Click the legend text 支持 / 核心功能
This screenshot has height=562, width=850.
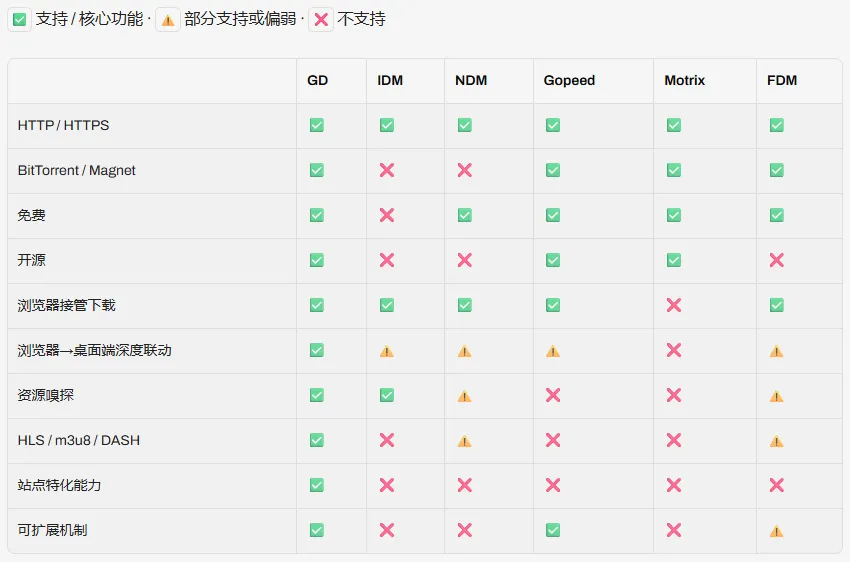coord(89,20)
